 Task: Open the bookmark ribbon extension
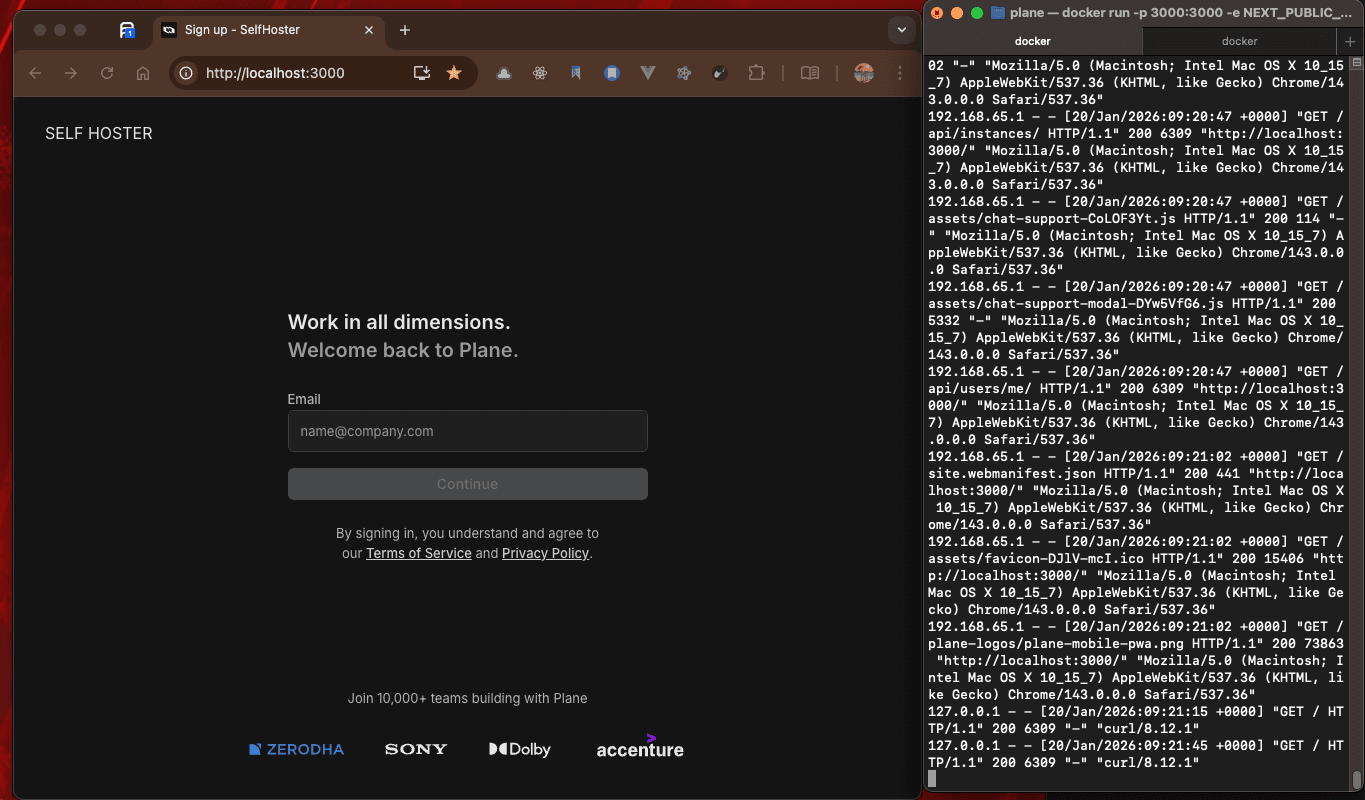click(x=576, y=73)
